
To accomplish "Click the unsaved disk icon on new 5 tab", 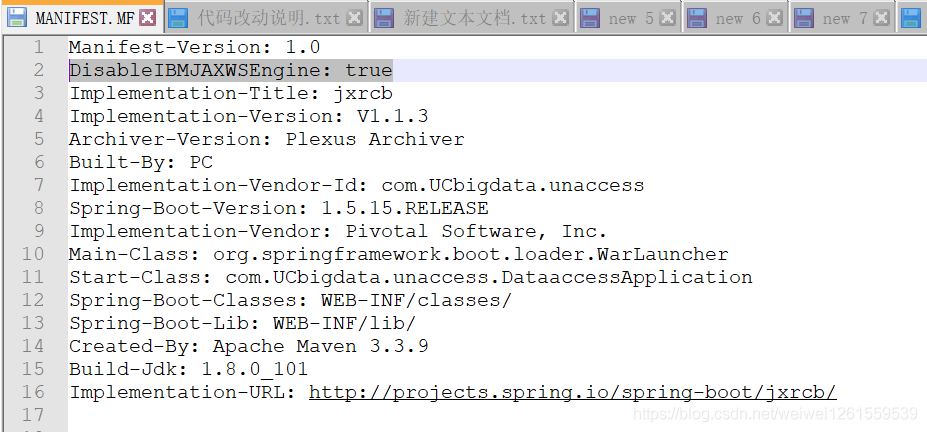I will click(589, 18).
